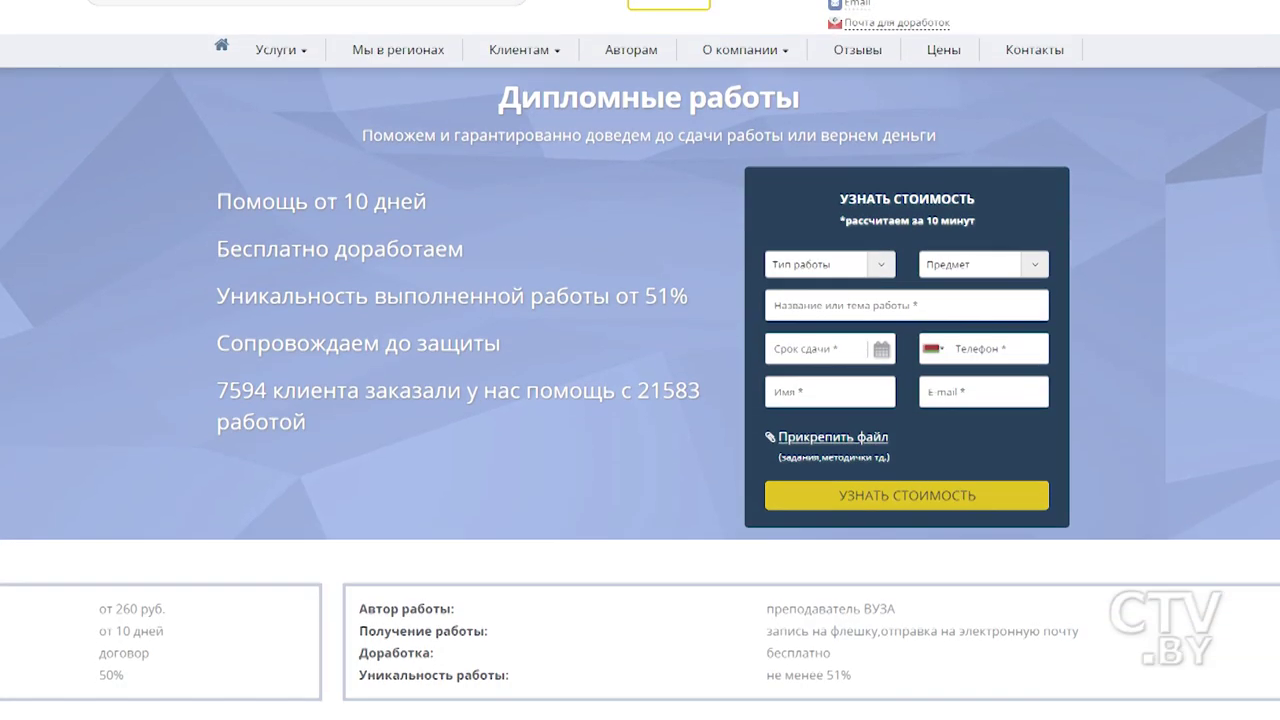Screen dimensions: 1280x720
Task: Focus the Срок сдачи field
Action: 830,349
